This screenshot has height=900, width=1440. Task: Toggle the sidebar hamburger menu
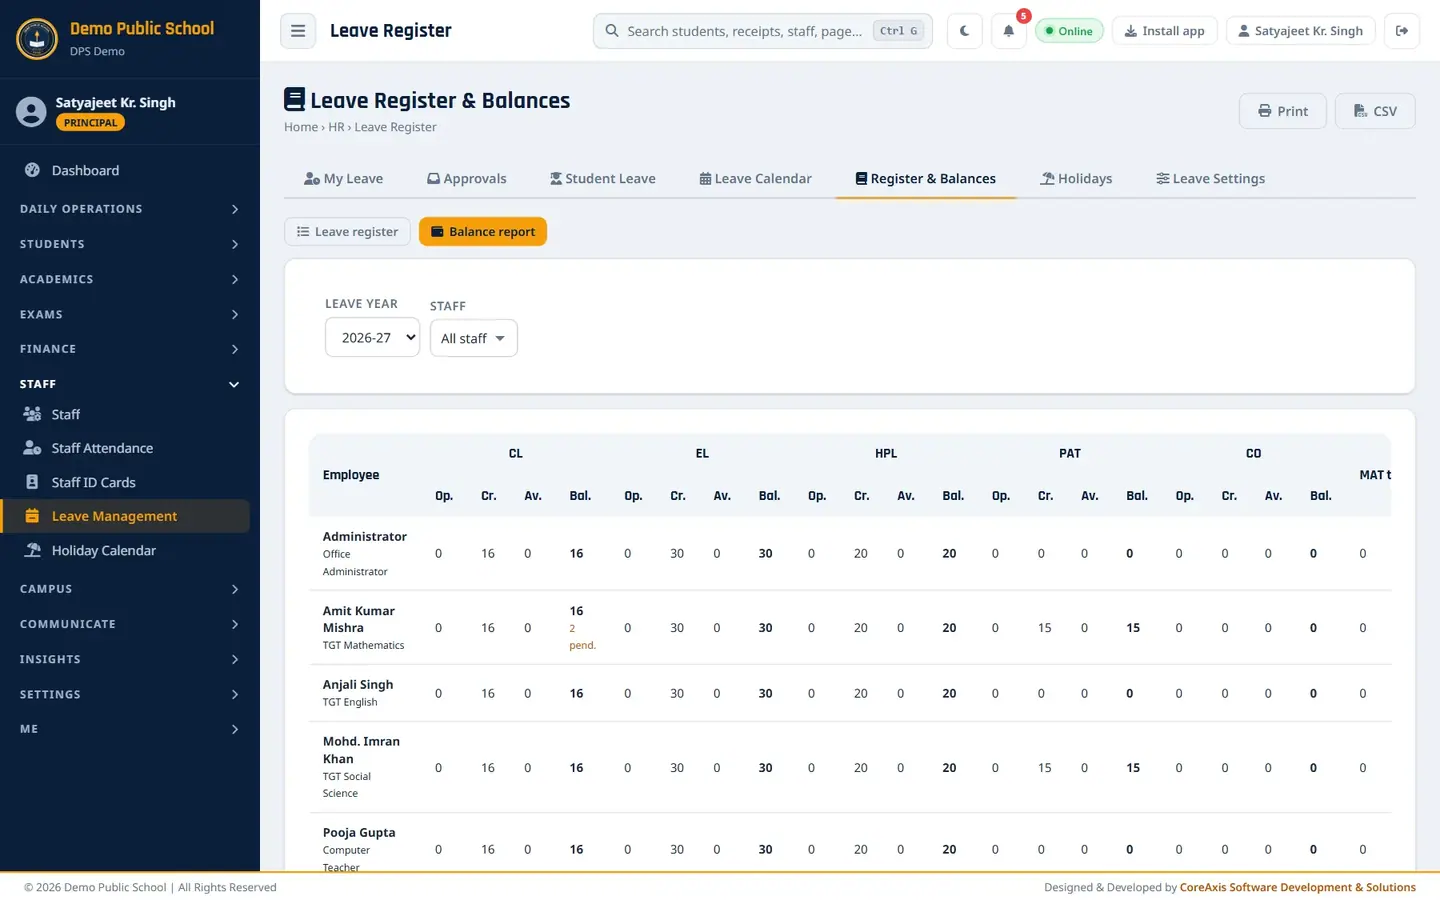tap(298, 31)
